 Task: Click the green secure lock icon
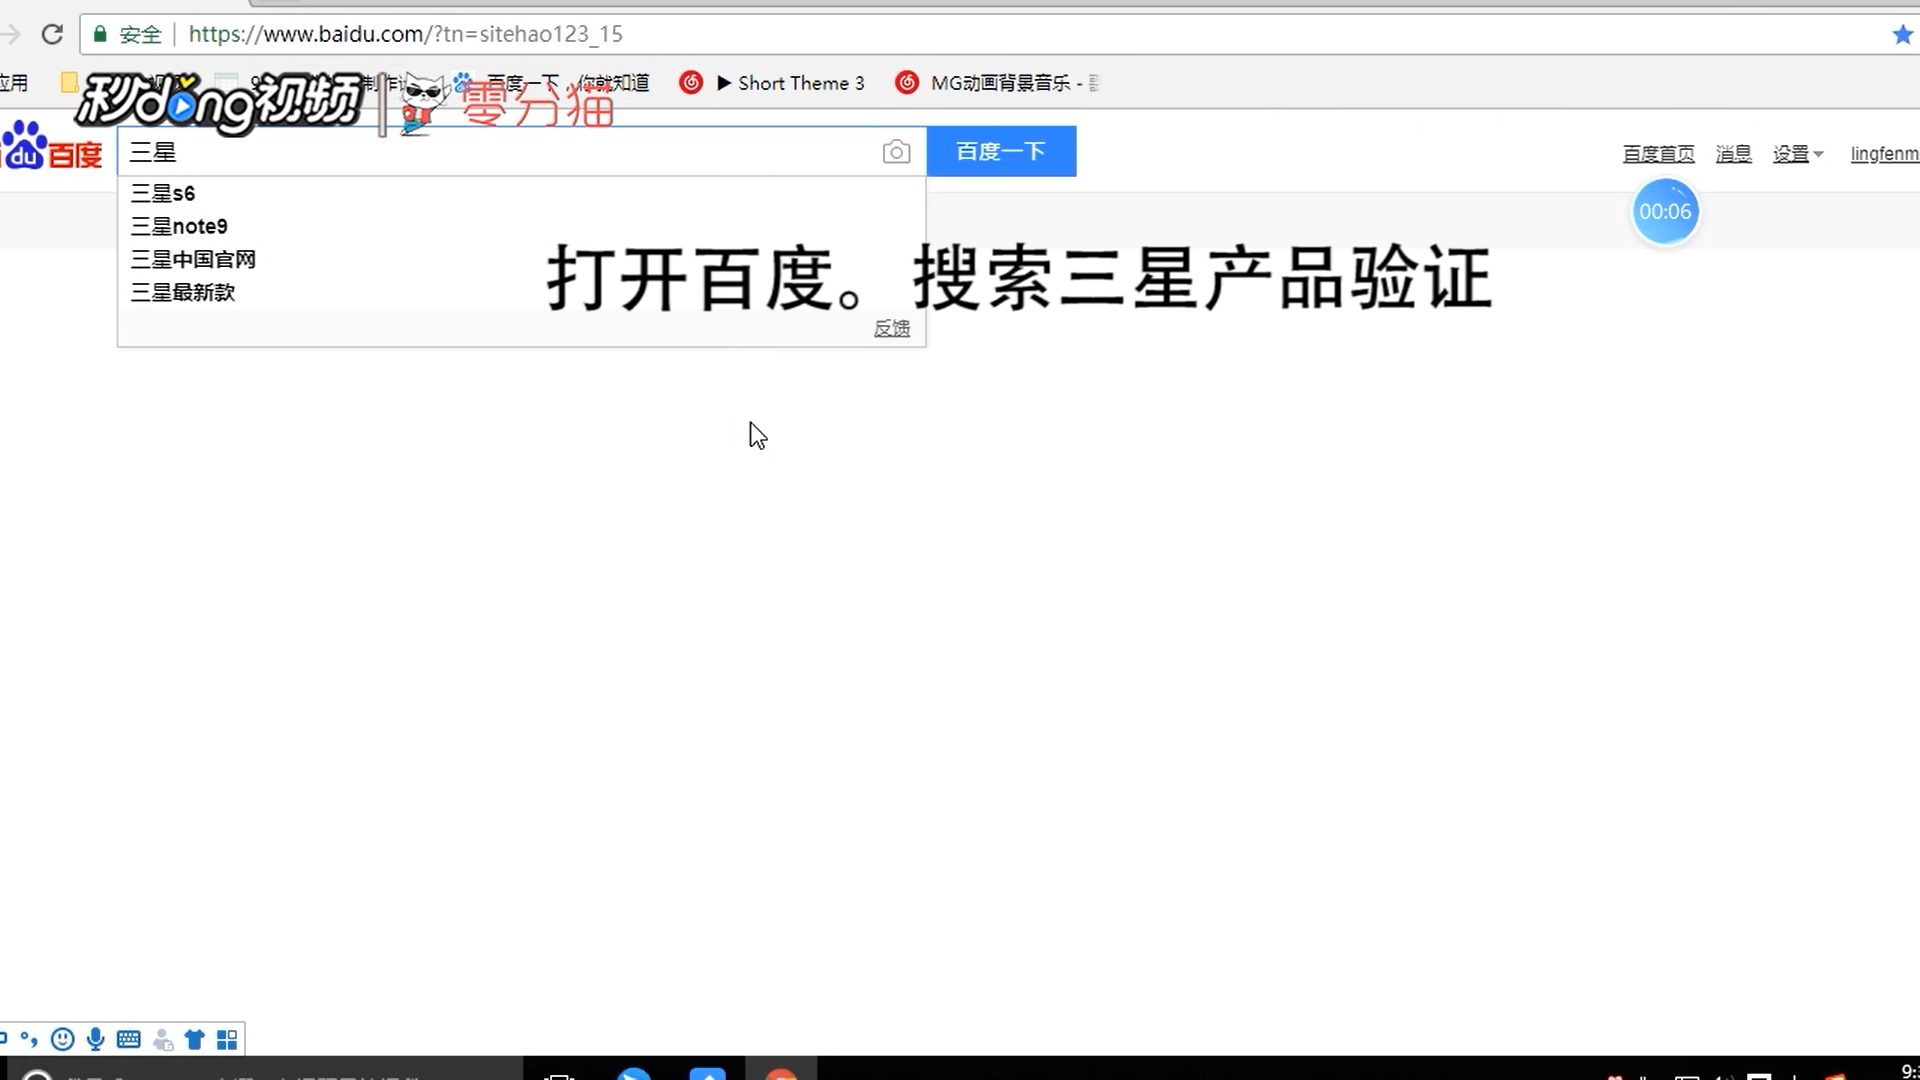tap(100, 34)
